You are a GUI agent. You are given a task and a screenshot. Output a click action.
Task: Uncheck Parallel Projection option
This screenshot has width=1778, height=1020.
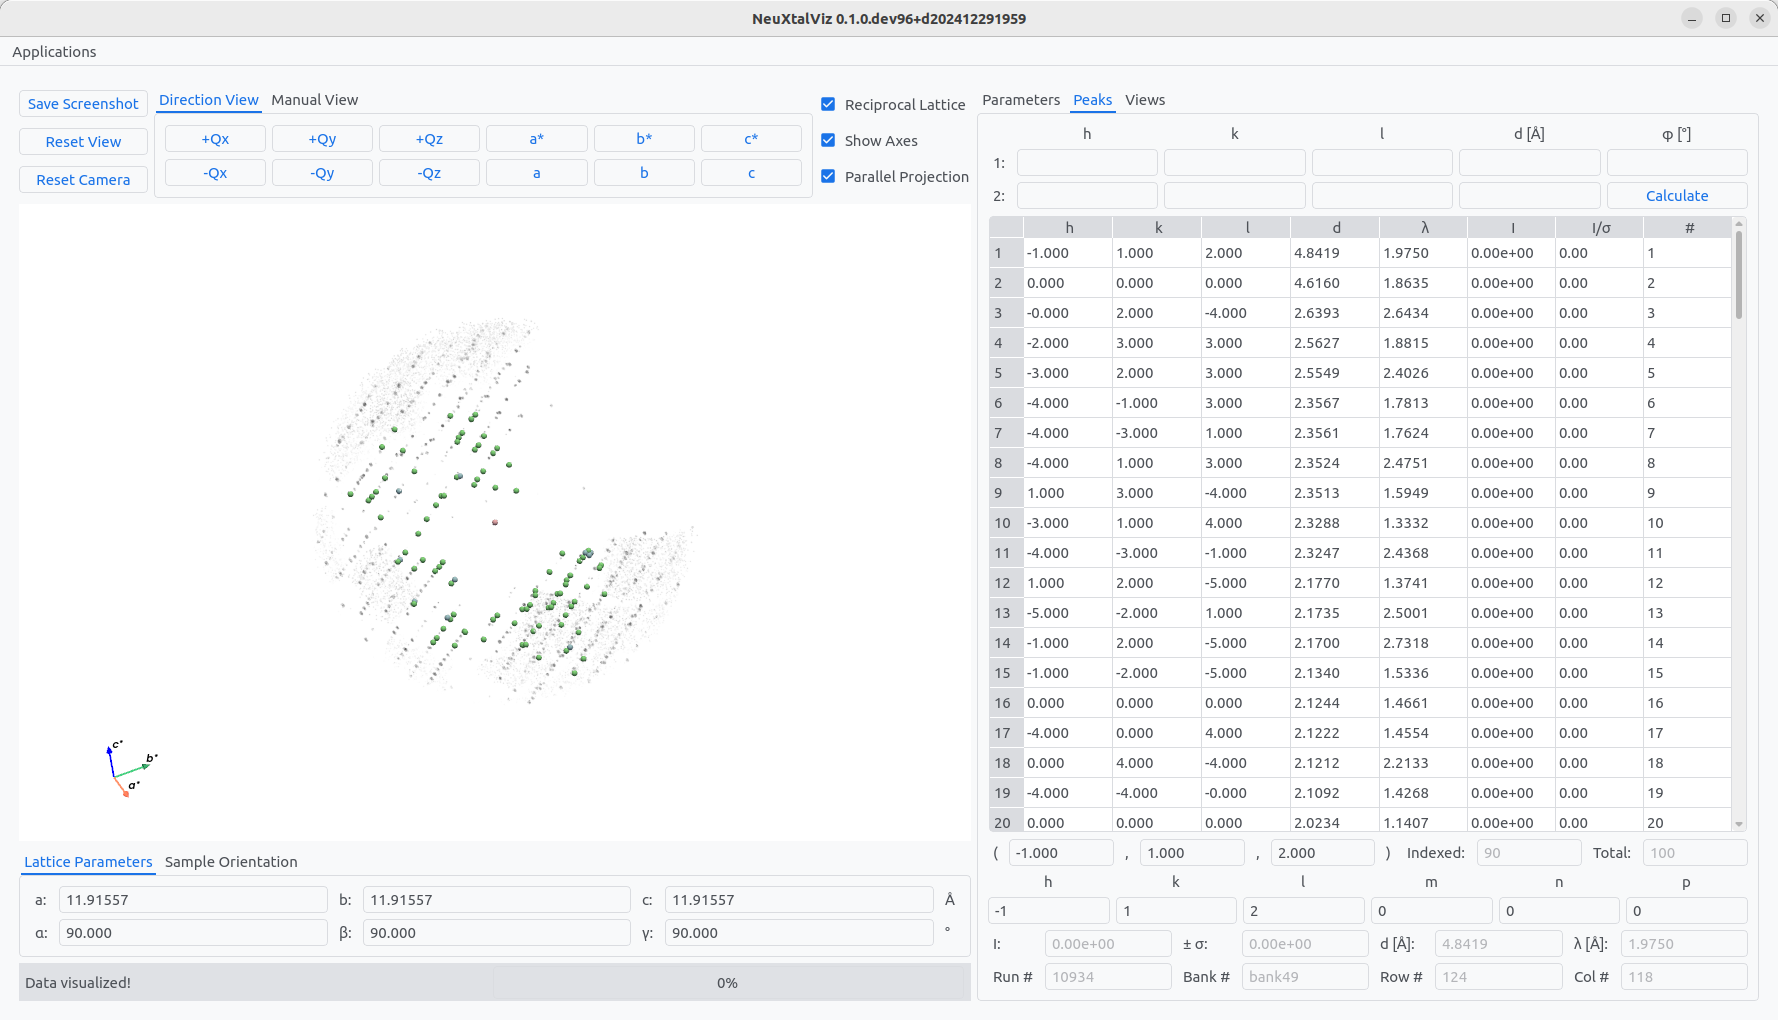tap(828, 177)
